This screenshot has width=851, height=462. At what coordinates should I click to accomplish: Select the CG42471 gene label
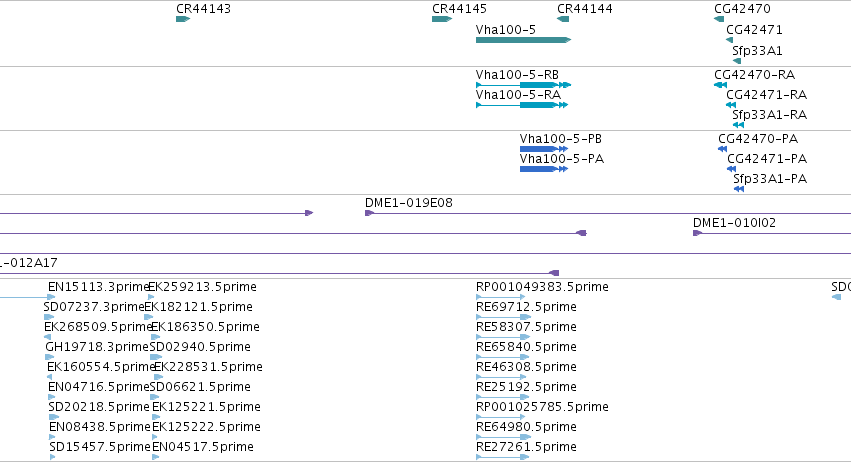coord(754,30)
